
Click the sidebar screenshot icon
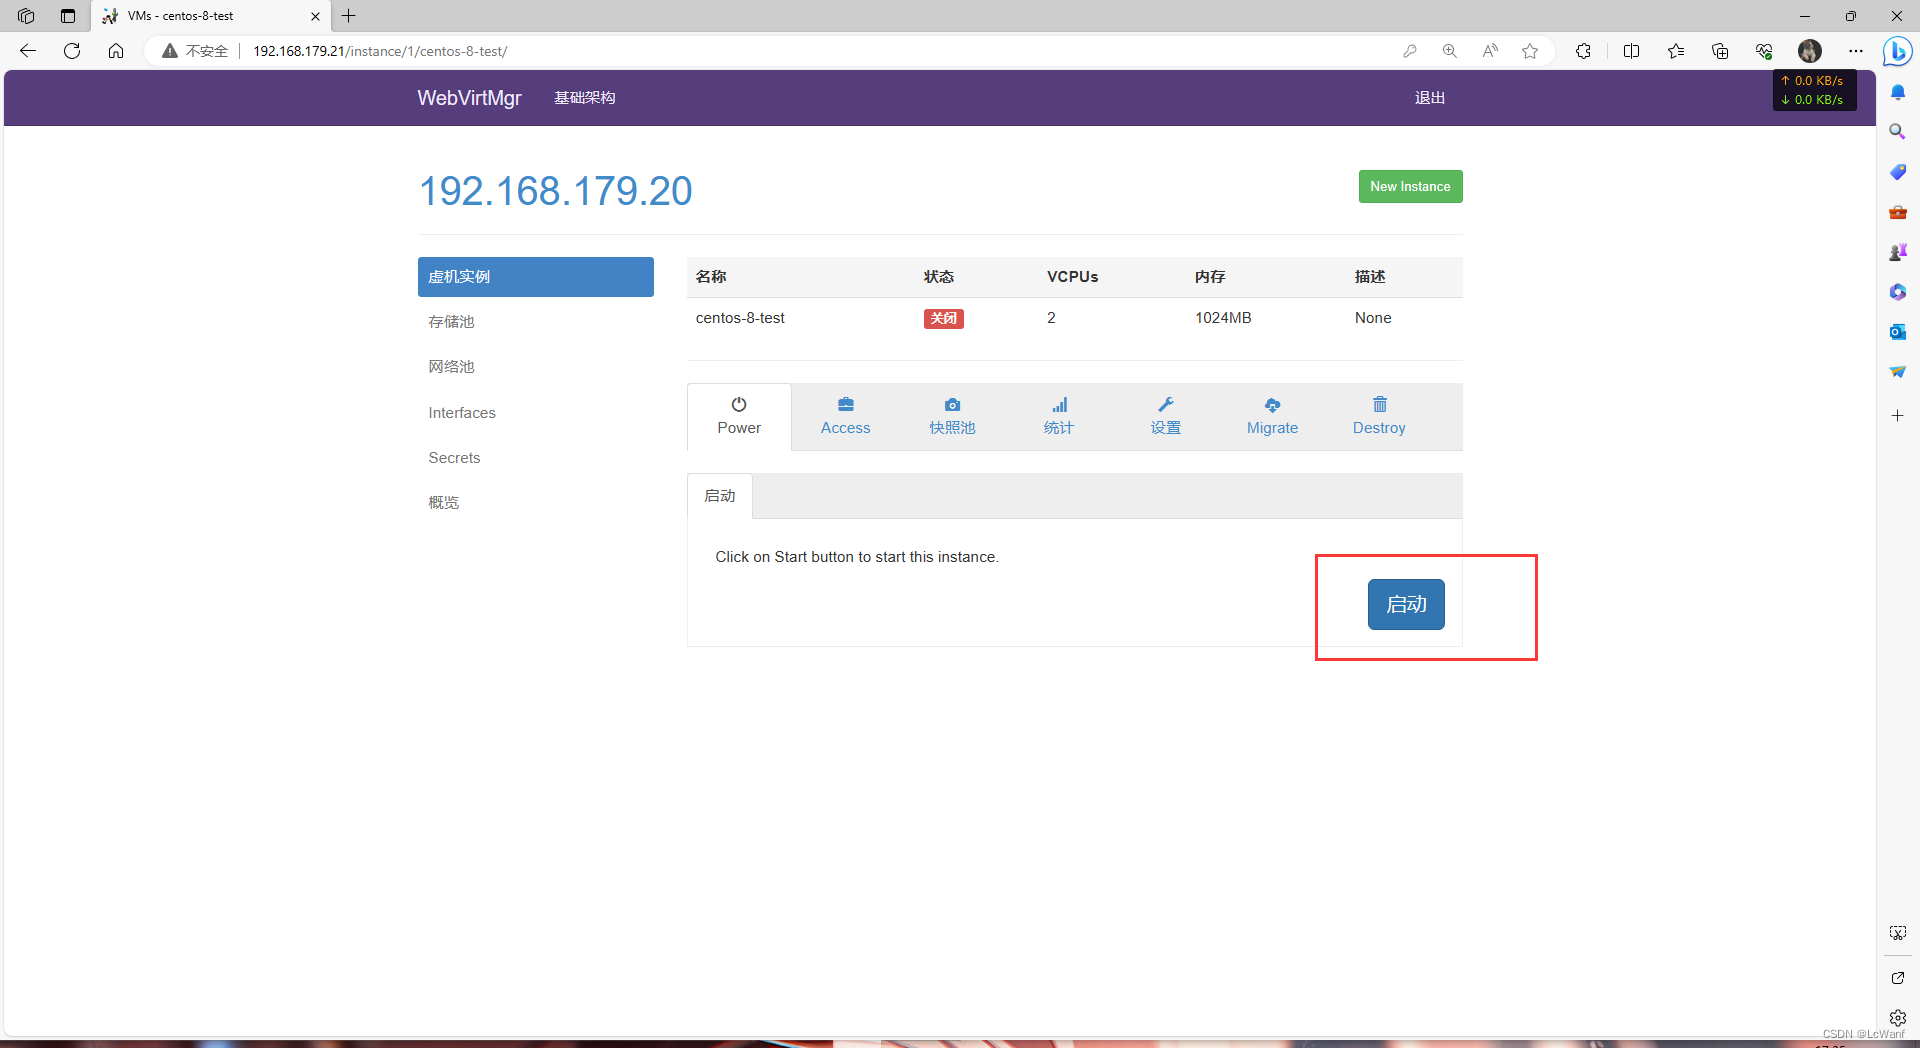click(x=1897, y=933)
